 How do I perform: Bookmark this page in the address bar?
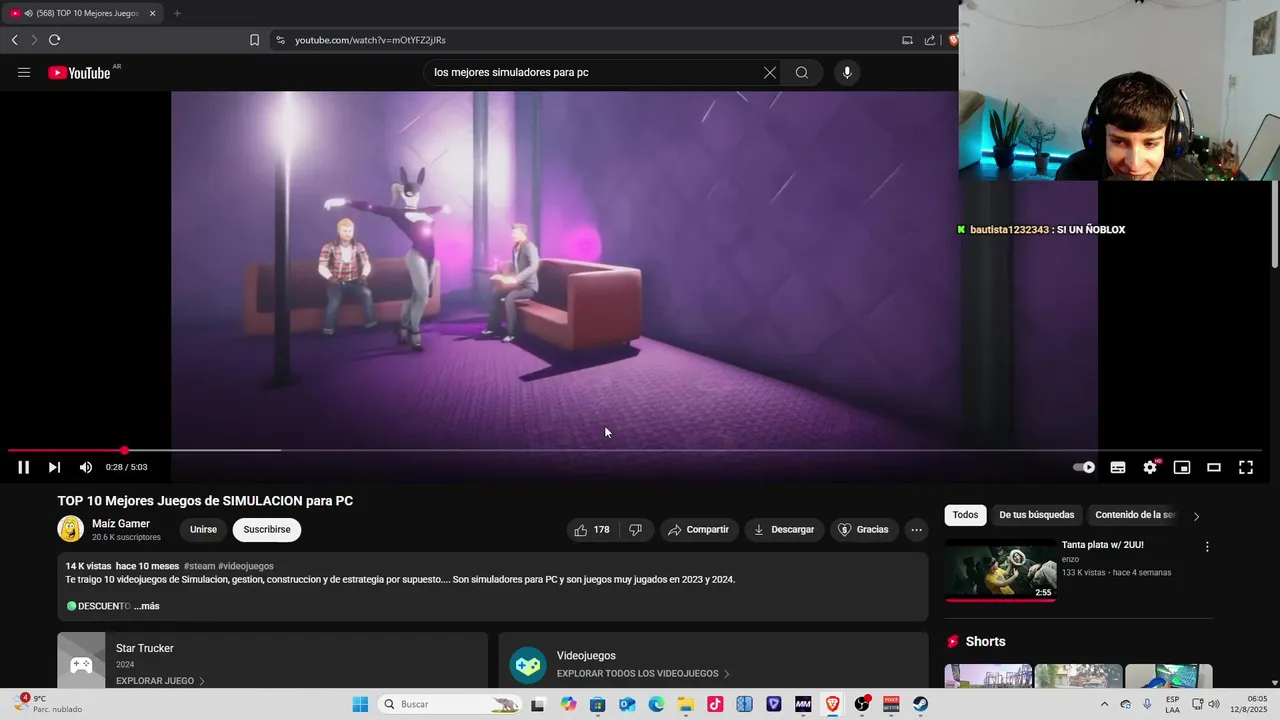point(254,40)
